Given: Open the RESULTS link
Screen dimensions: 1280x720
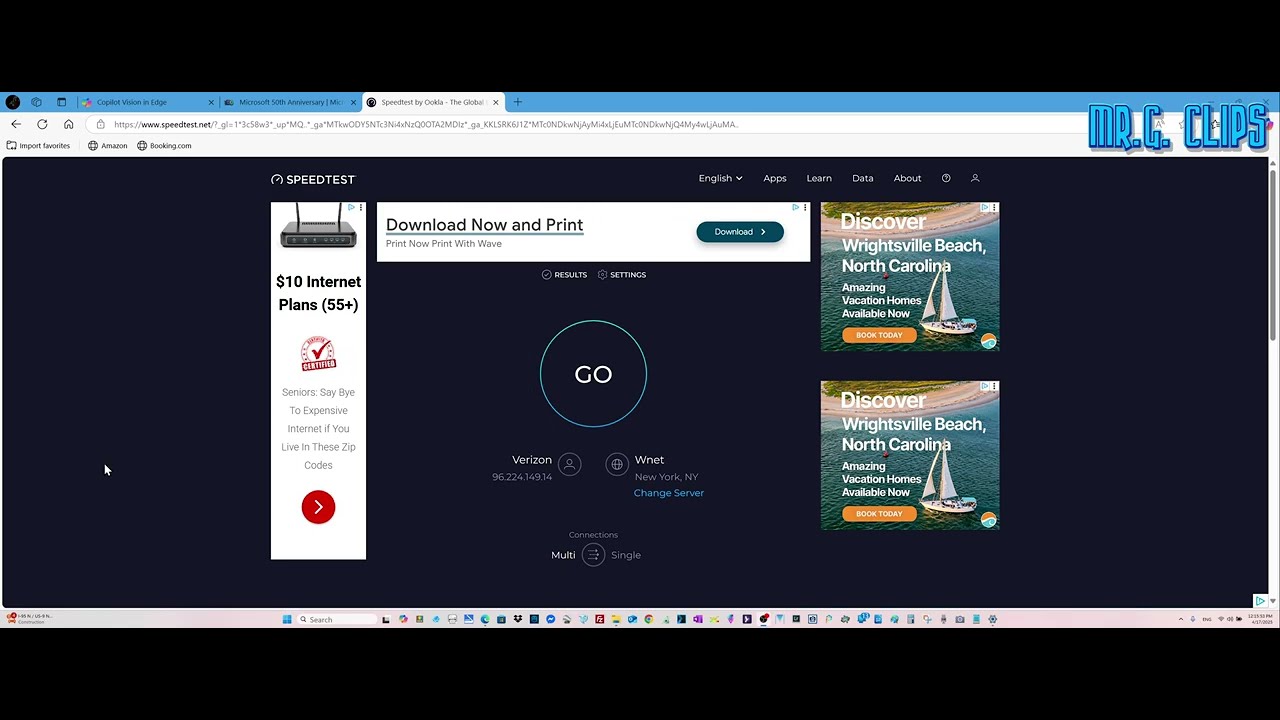Looking at the screenshot, I should [564, 274].
